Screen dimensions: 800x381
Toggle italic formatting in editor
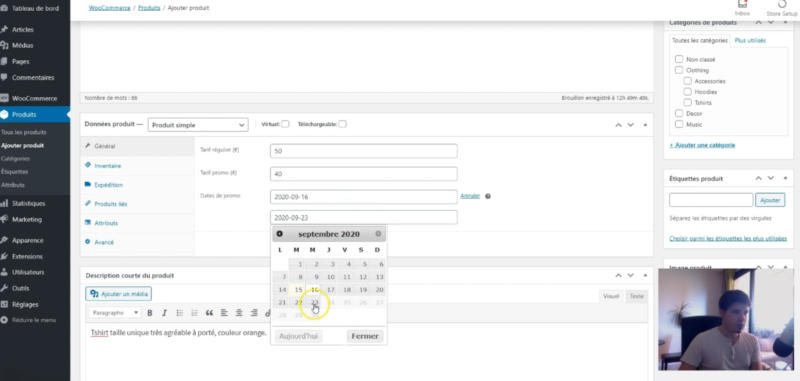(x=164, y=313)
